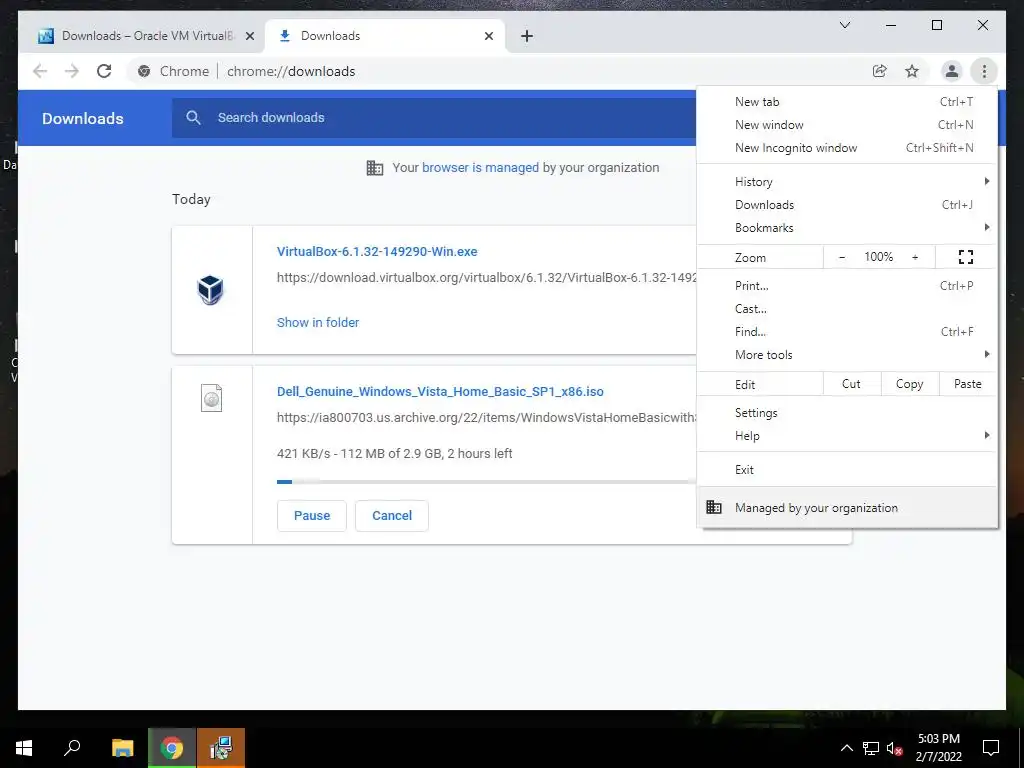This screenshot has height=768, width=1024.
Task: Click the search tabs chevron in title bar
Action: tap(844, 25)
